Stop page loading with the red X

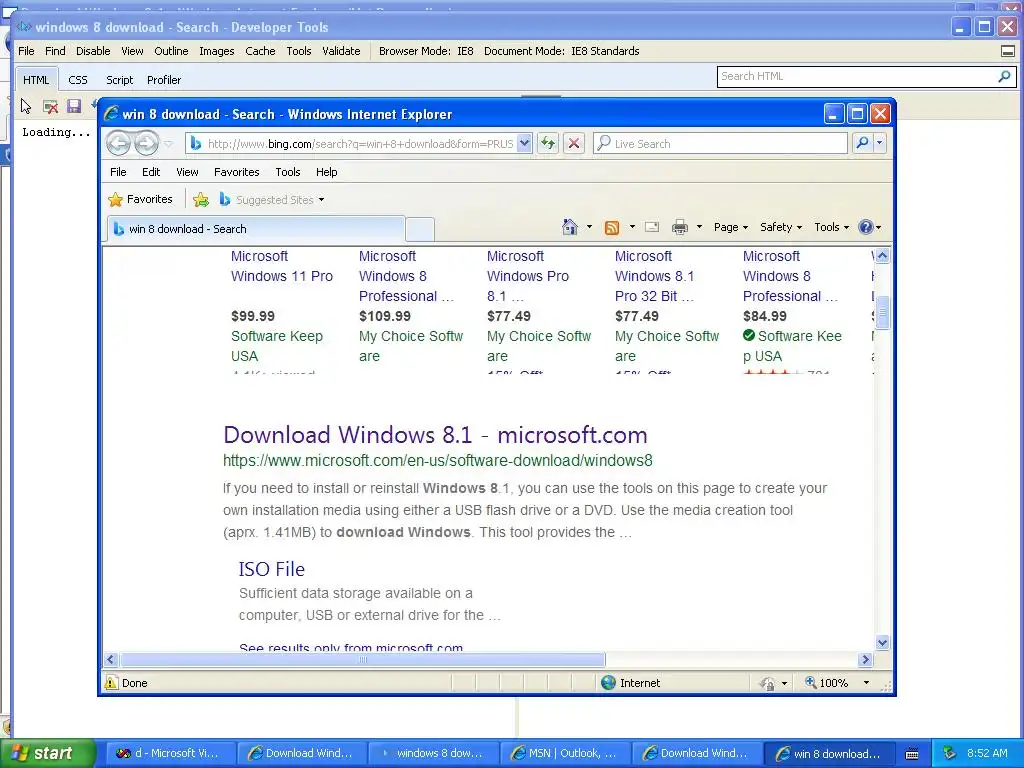point(574,143)
